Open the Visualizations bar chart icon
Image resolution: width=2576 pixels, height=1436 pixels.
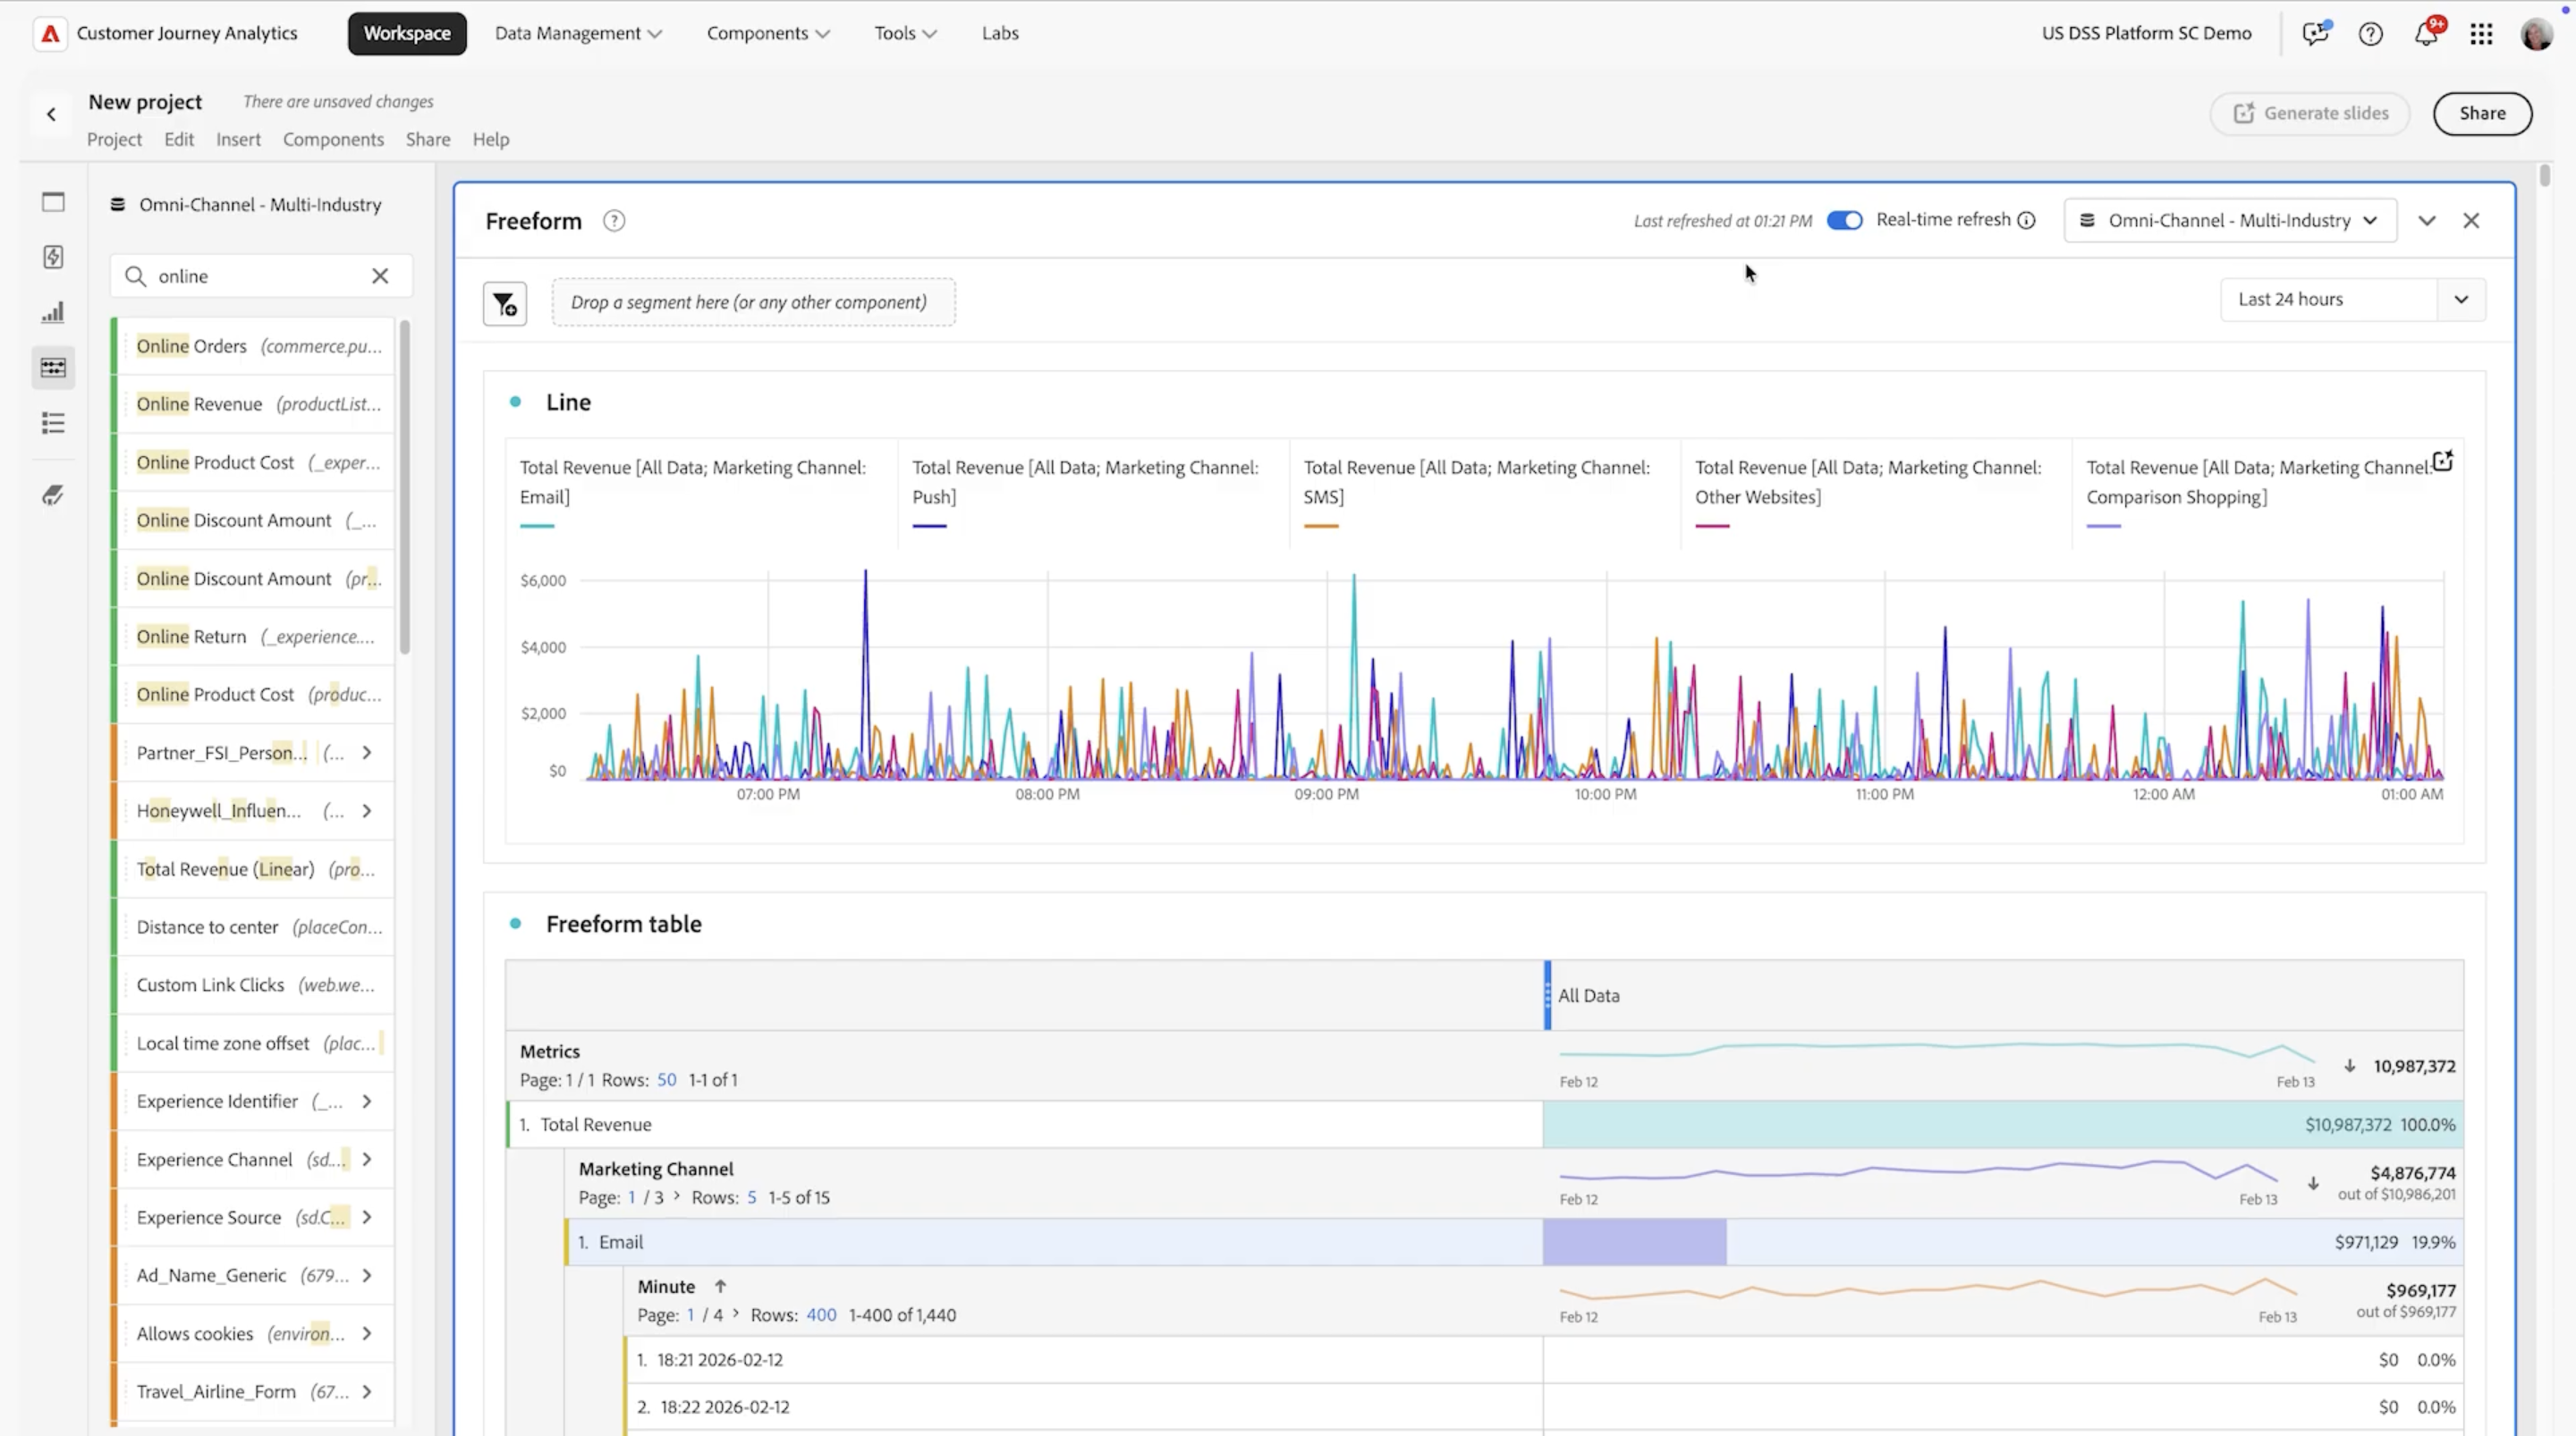pyautogui.click(x=53, y=312)
